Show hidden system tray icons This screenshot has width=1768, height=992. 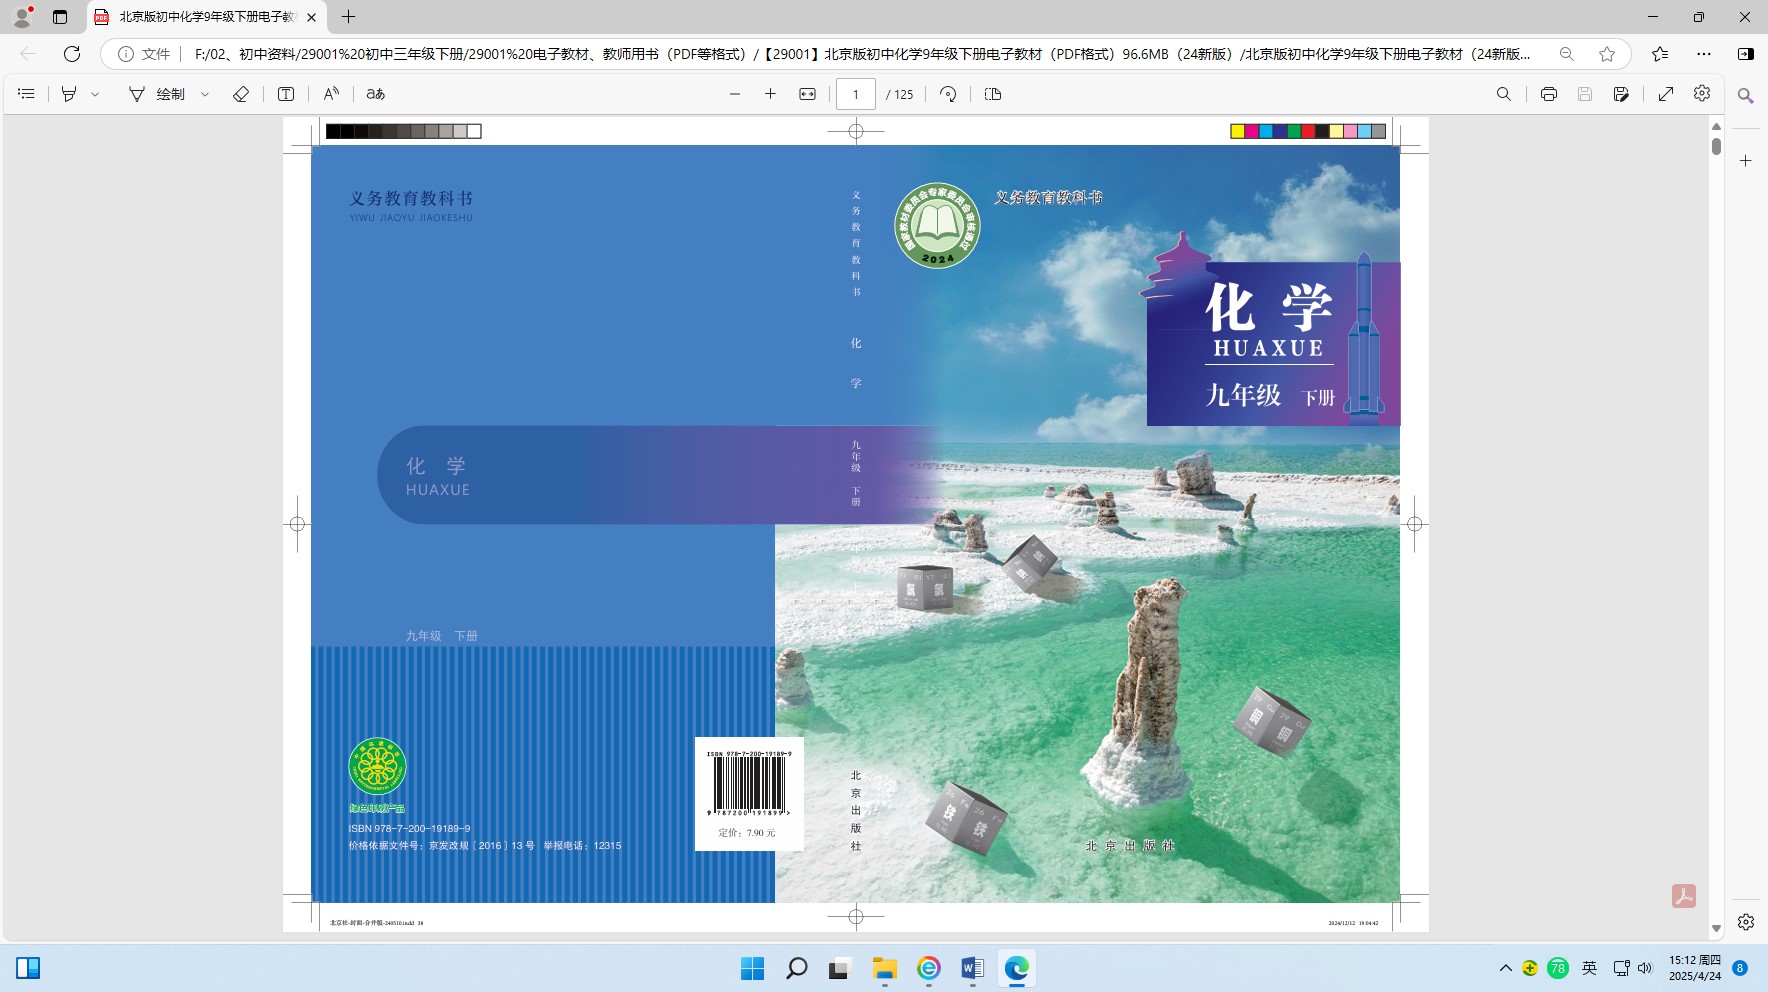(1505, 968)
